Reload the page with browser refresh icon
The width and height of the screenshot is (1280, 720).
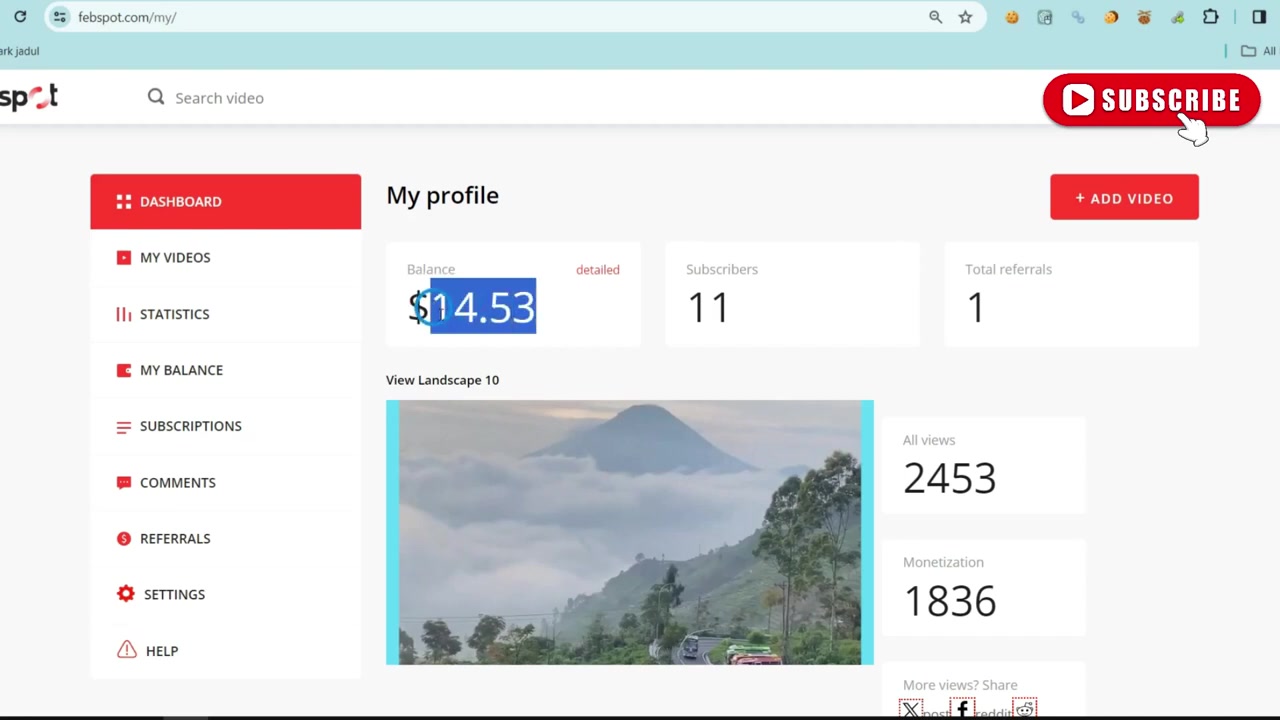point(20,17)
